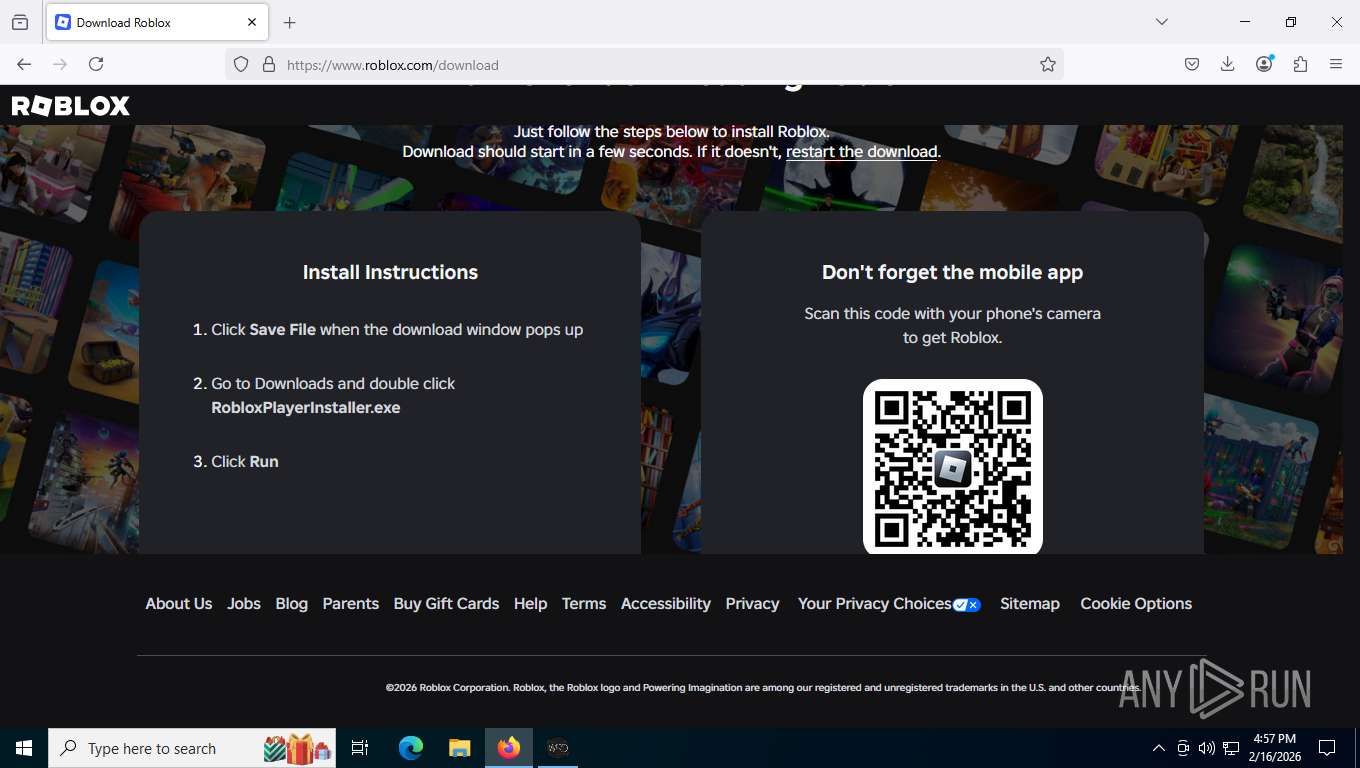Open Buy Gift Cards link
The image size is (1360, 768).
click(446, 604)
